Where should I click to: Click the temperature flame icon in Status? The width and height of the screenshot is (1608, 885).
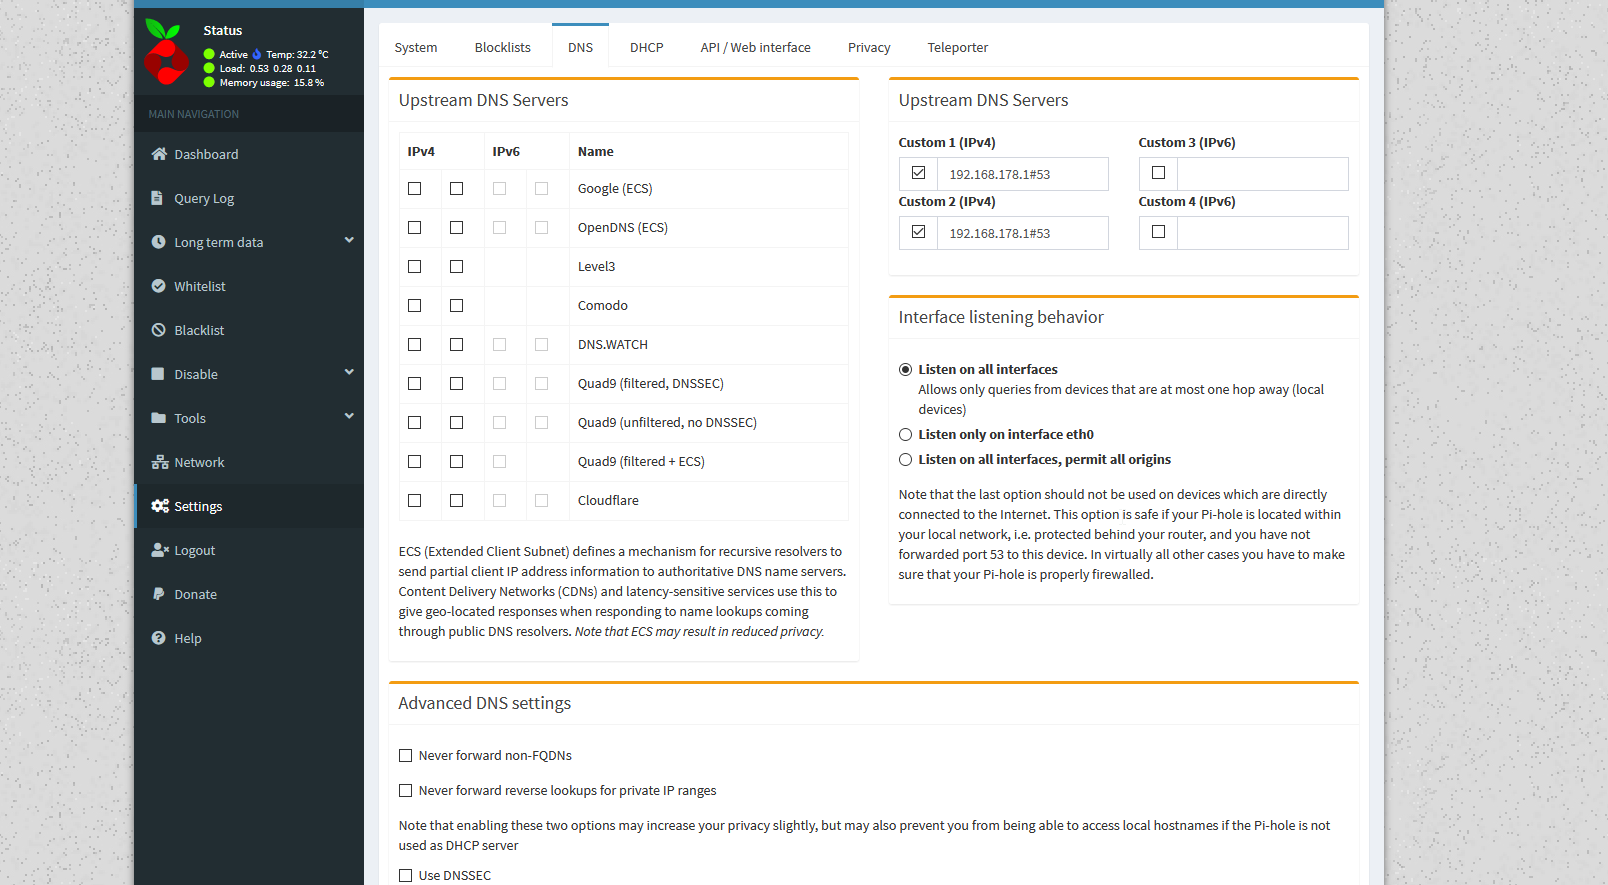tap(257, 55)
